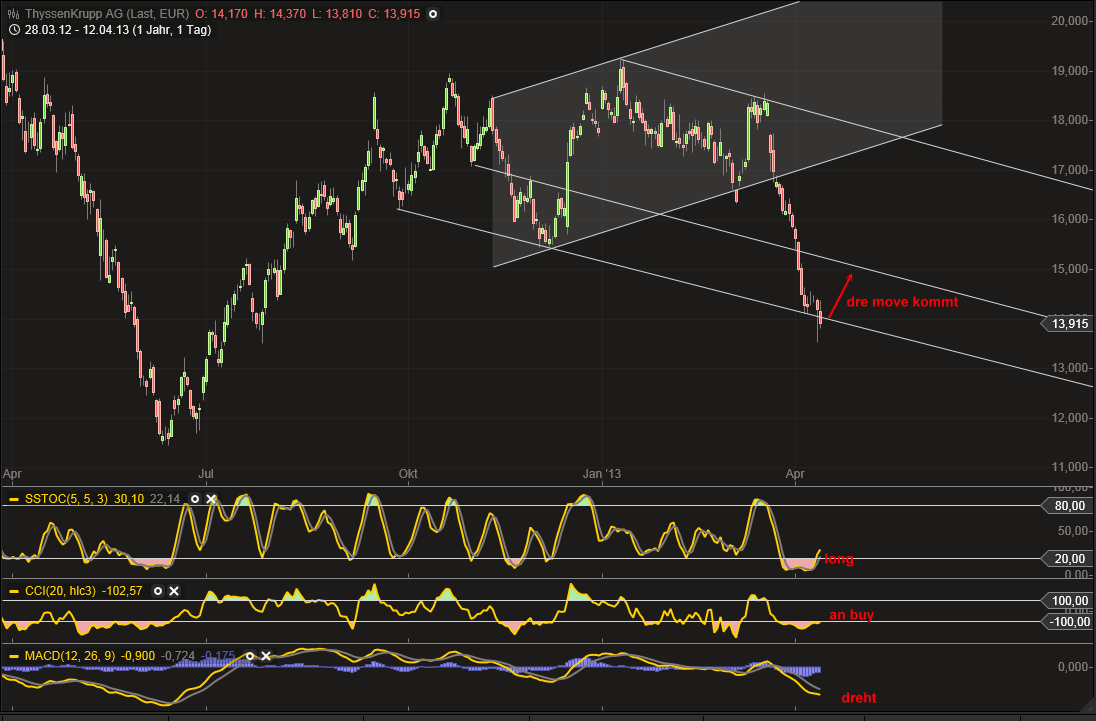The height and width of the screenshot is (721, 1096).
Task: Click the 20,000 price axis label
Action: click(1069, 21)
